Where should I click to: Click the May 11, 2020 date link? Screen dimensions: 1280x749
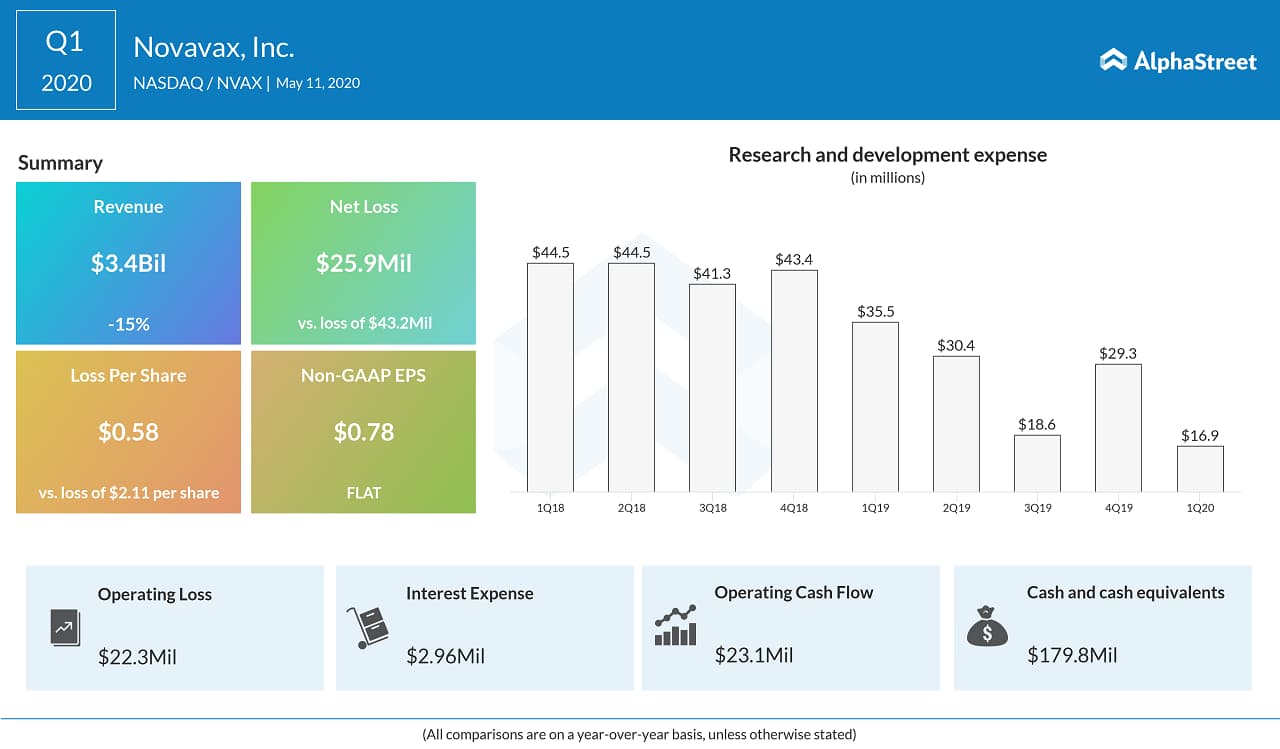[x=318, y=83]
